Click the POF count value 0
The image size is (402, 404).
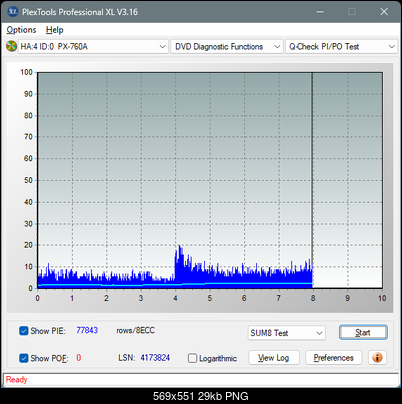tap(79, 358)
